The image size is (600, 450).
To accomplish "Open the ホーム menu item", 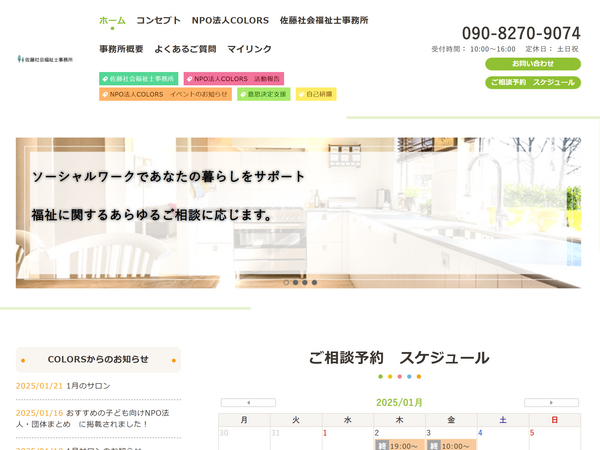I will click(112, 20).
